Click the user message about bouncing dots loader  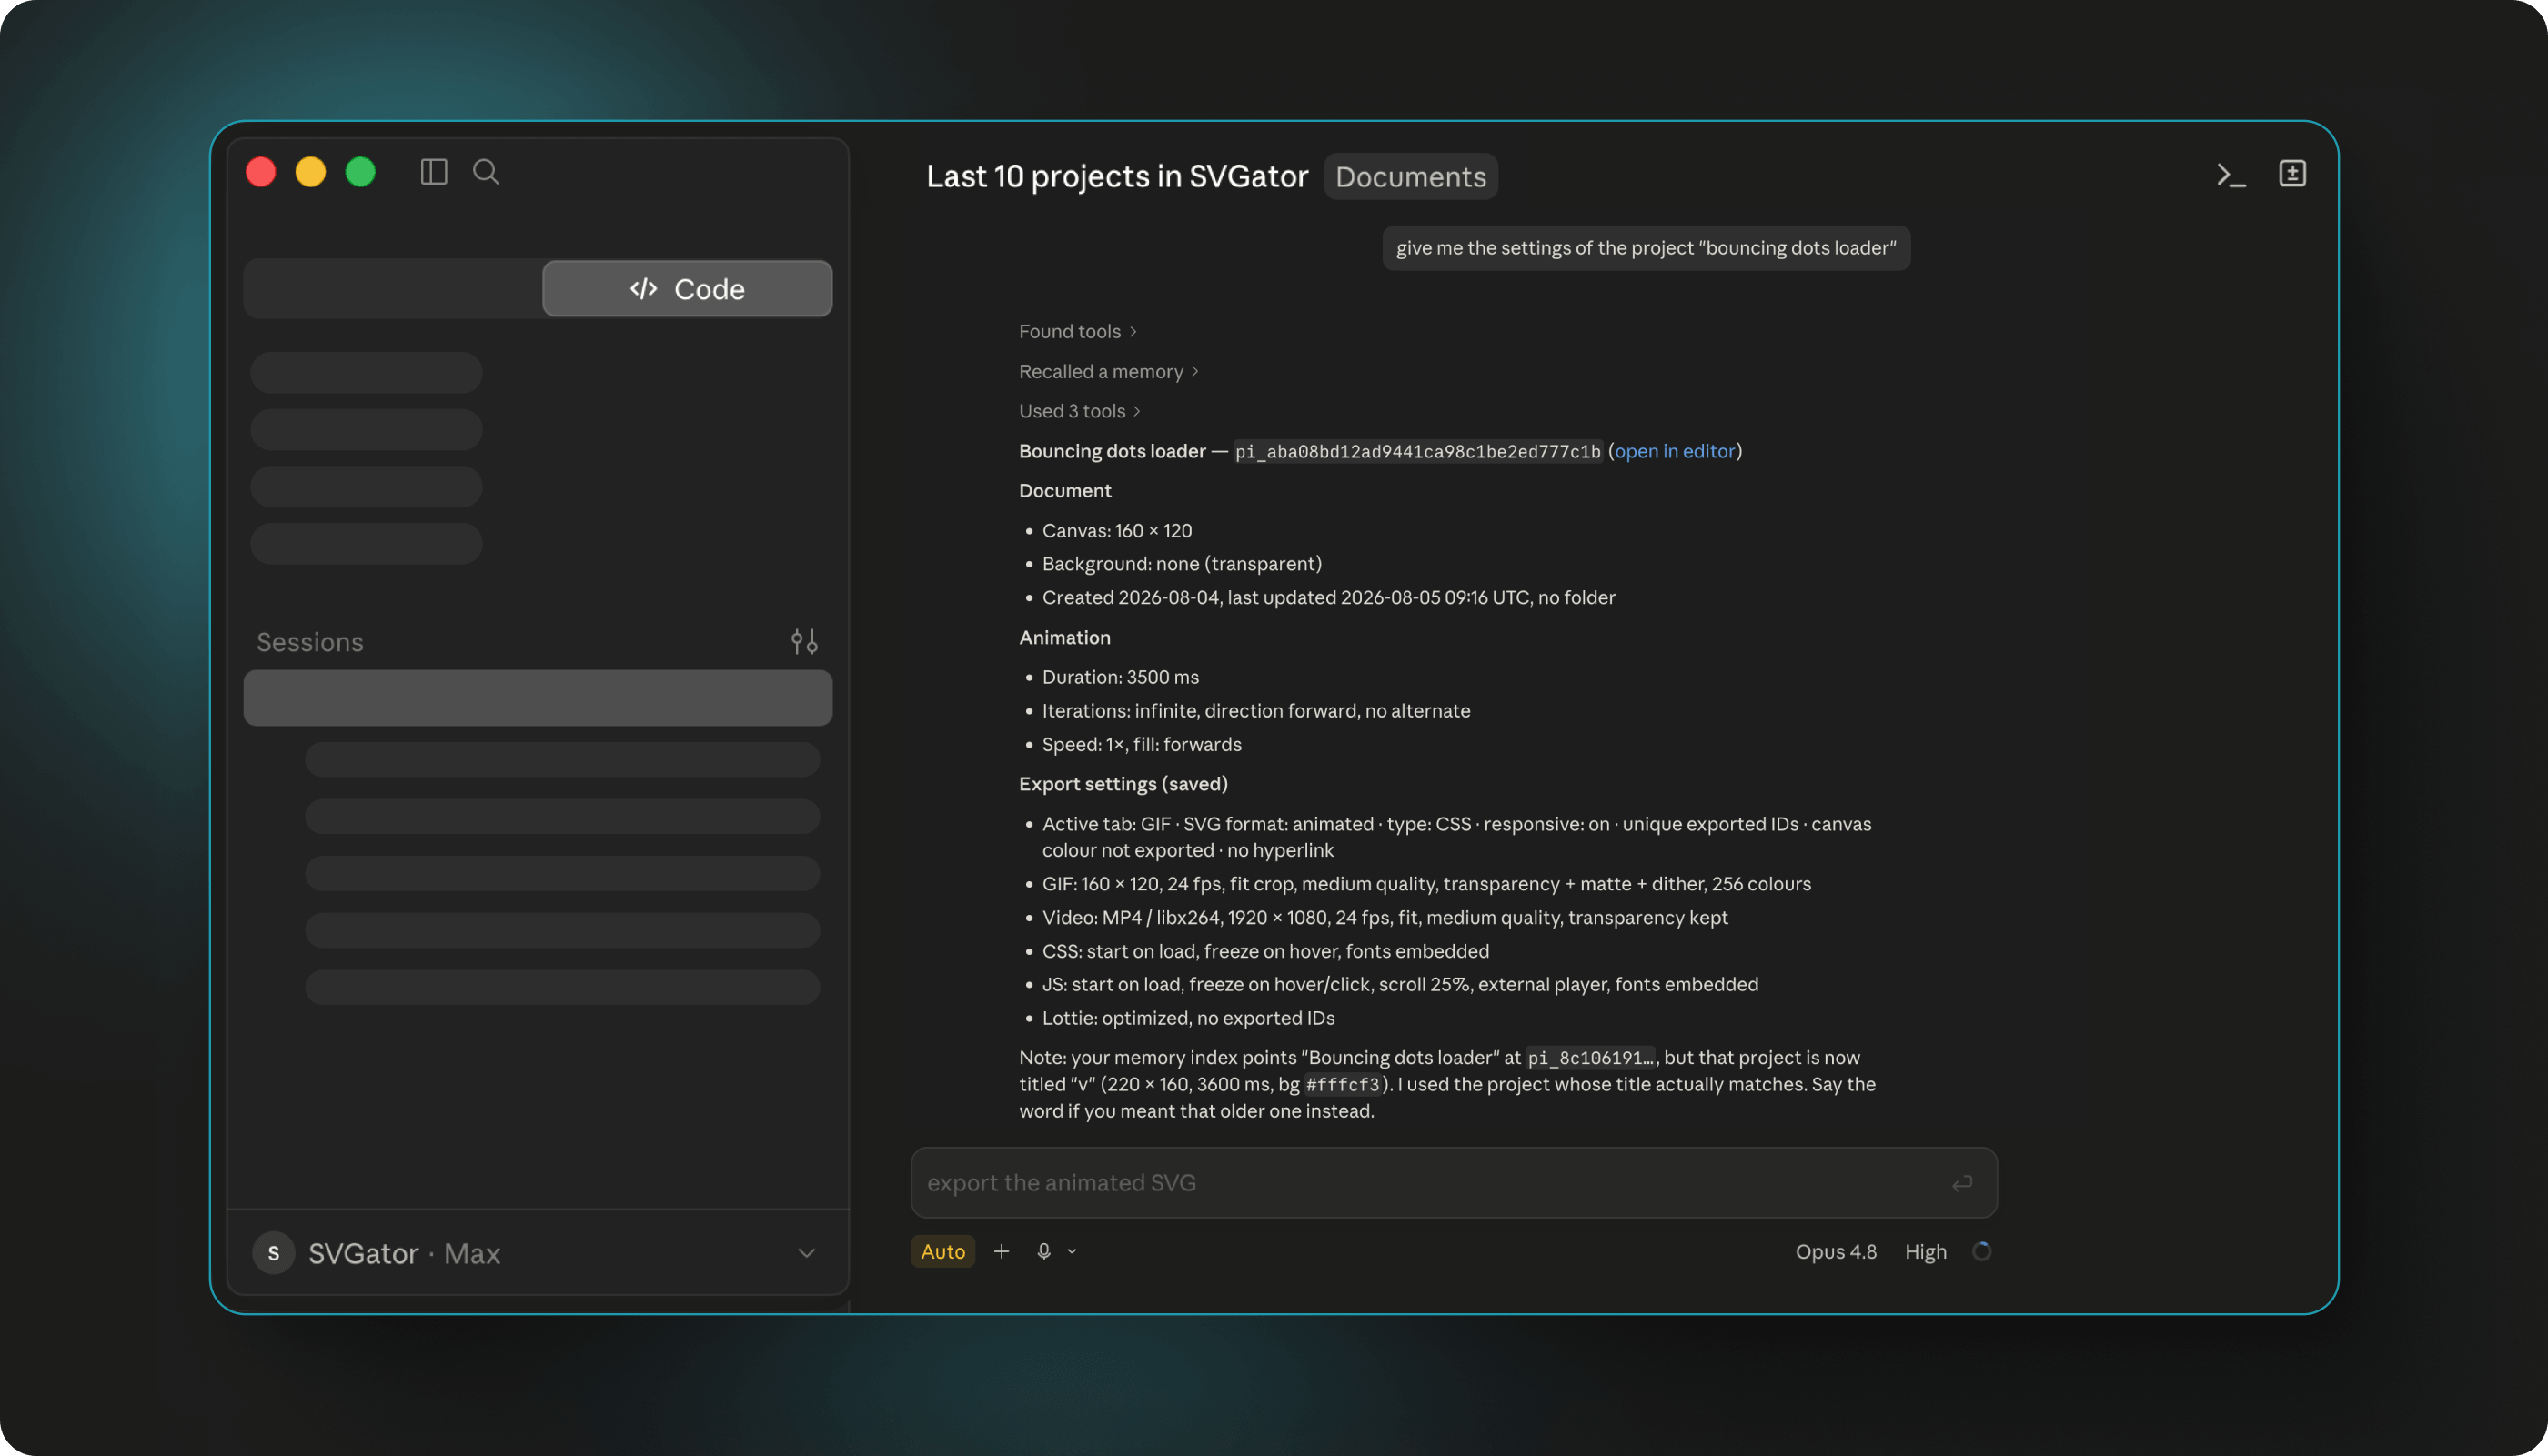point(1646,248)
